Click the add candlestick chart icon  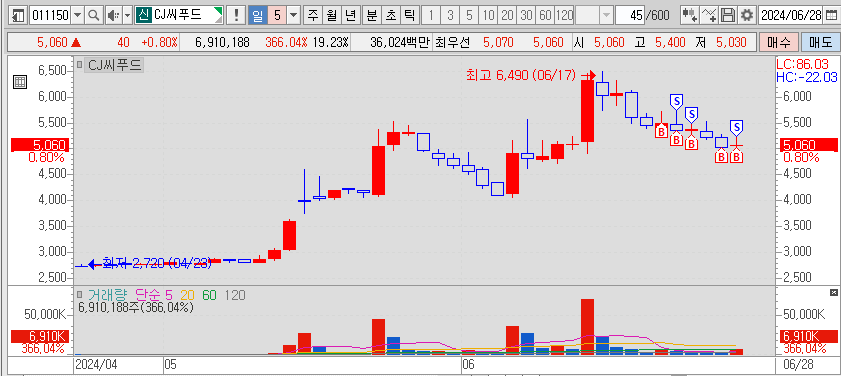(690, 15)
